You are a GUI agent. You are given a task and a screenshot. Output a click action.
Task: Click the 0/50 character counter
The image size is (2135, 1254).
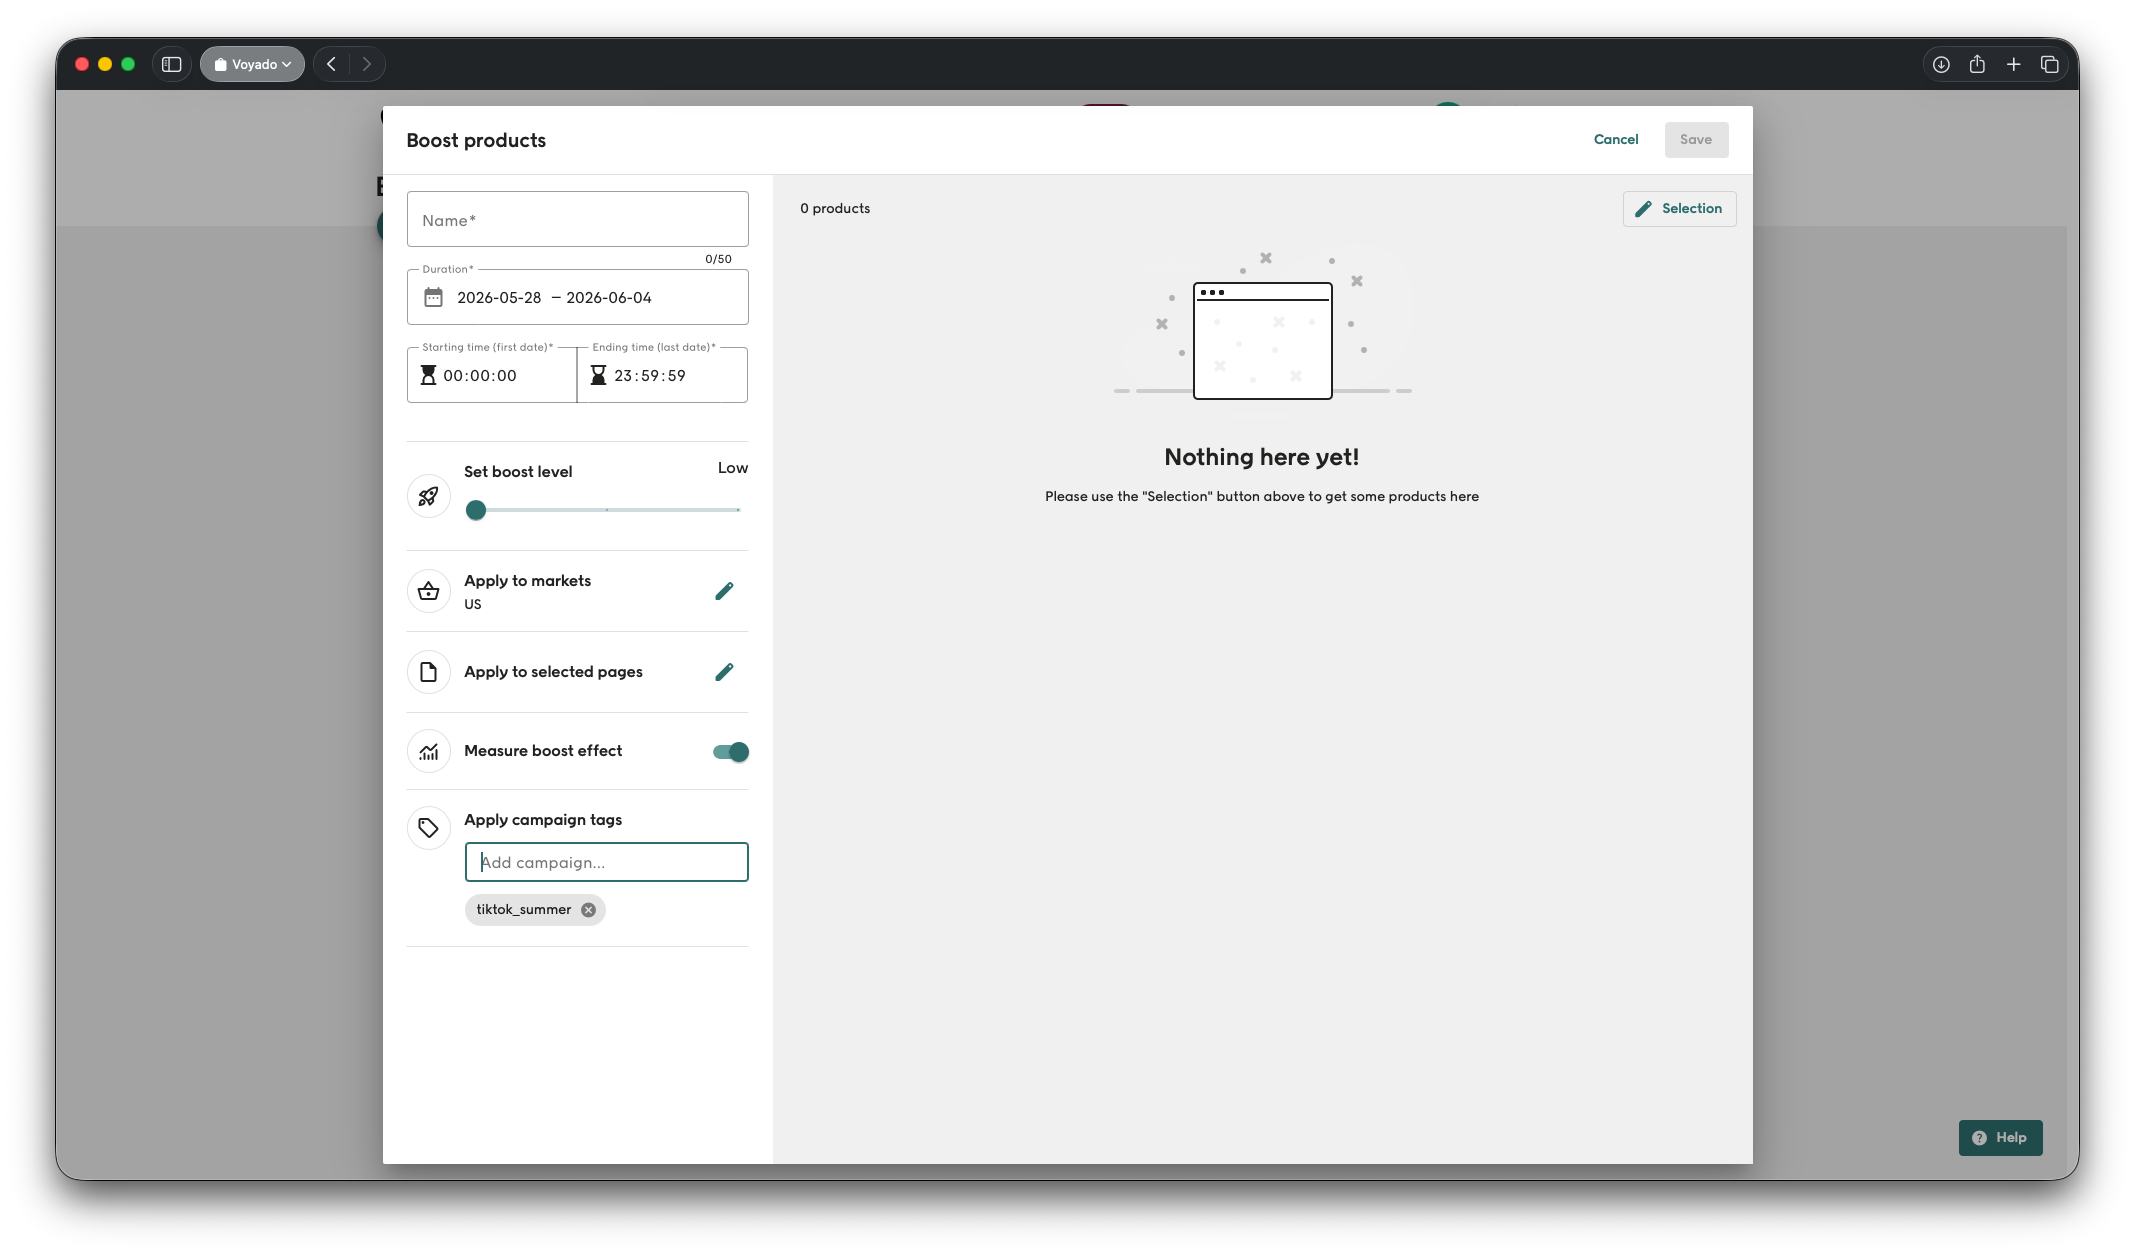[718, 259]
